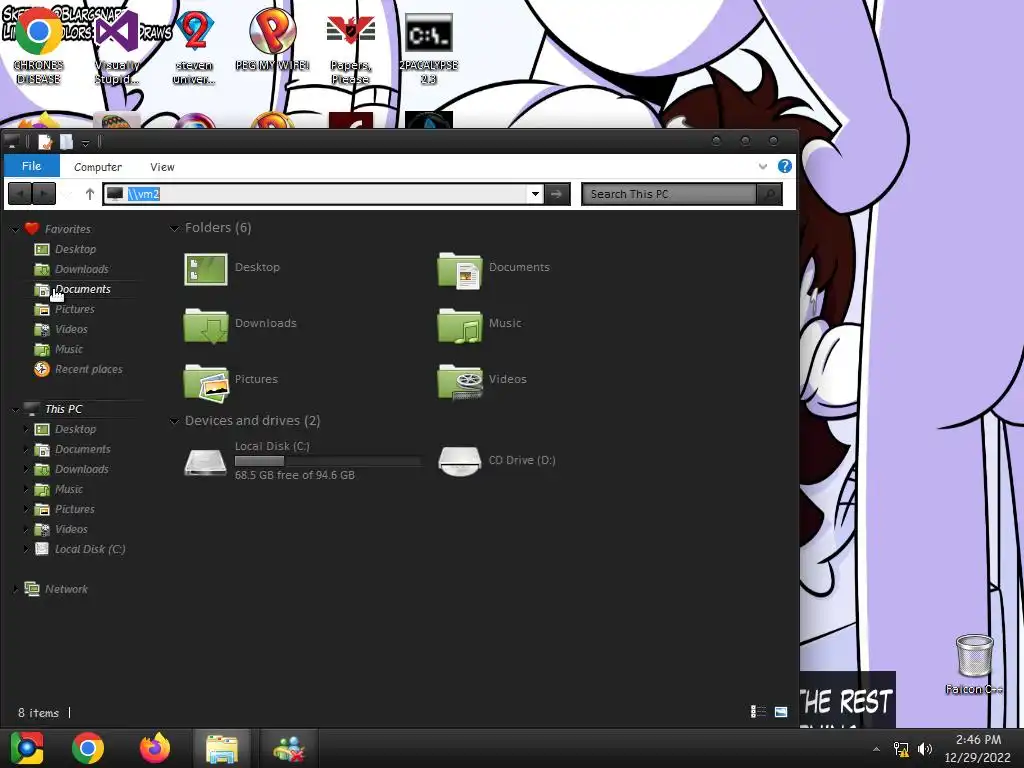Switch to details view layout
The width and height of the screenshot is (1024, 768).
click(758, 711)
